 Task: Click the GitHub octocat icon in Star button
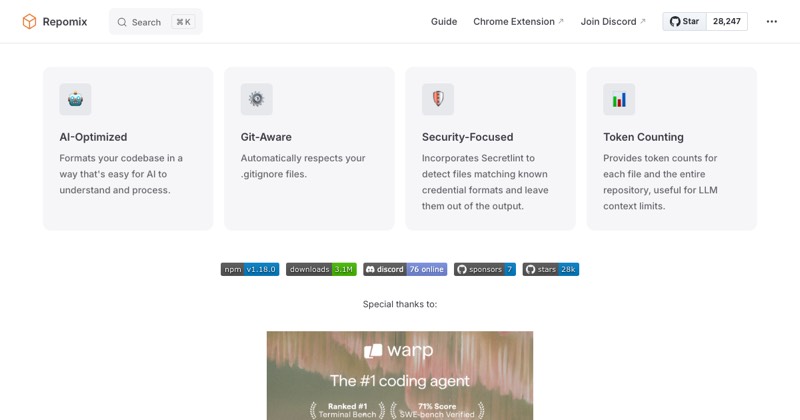coord(675,21)
